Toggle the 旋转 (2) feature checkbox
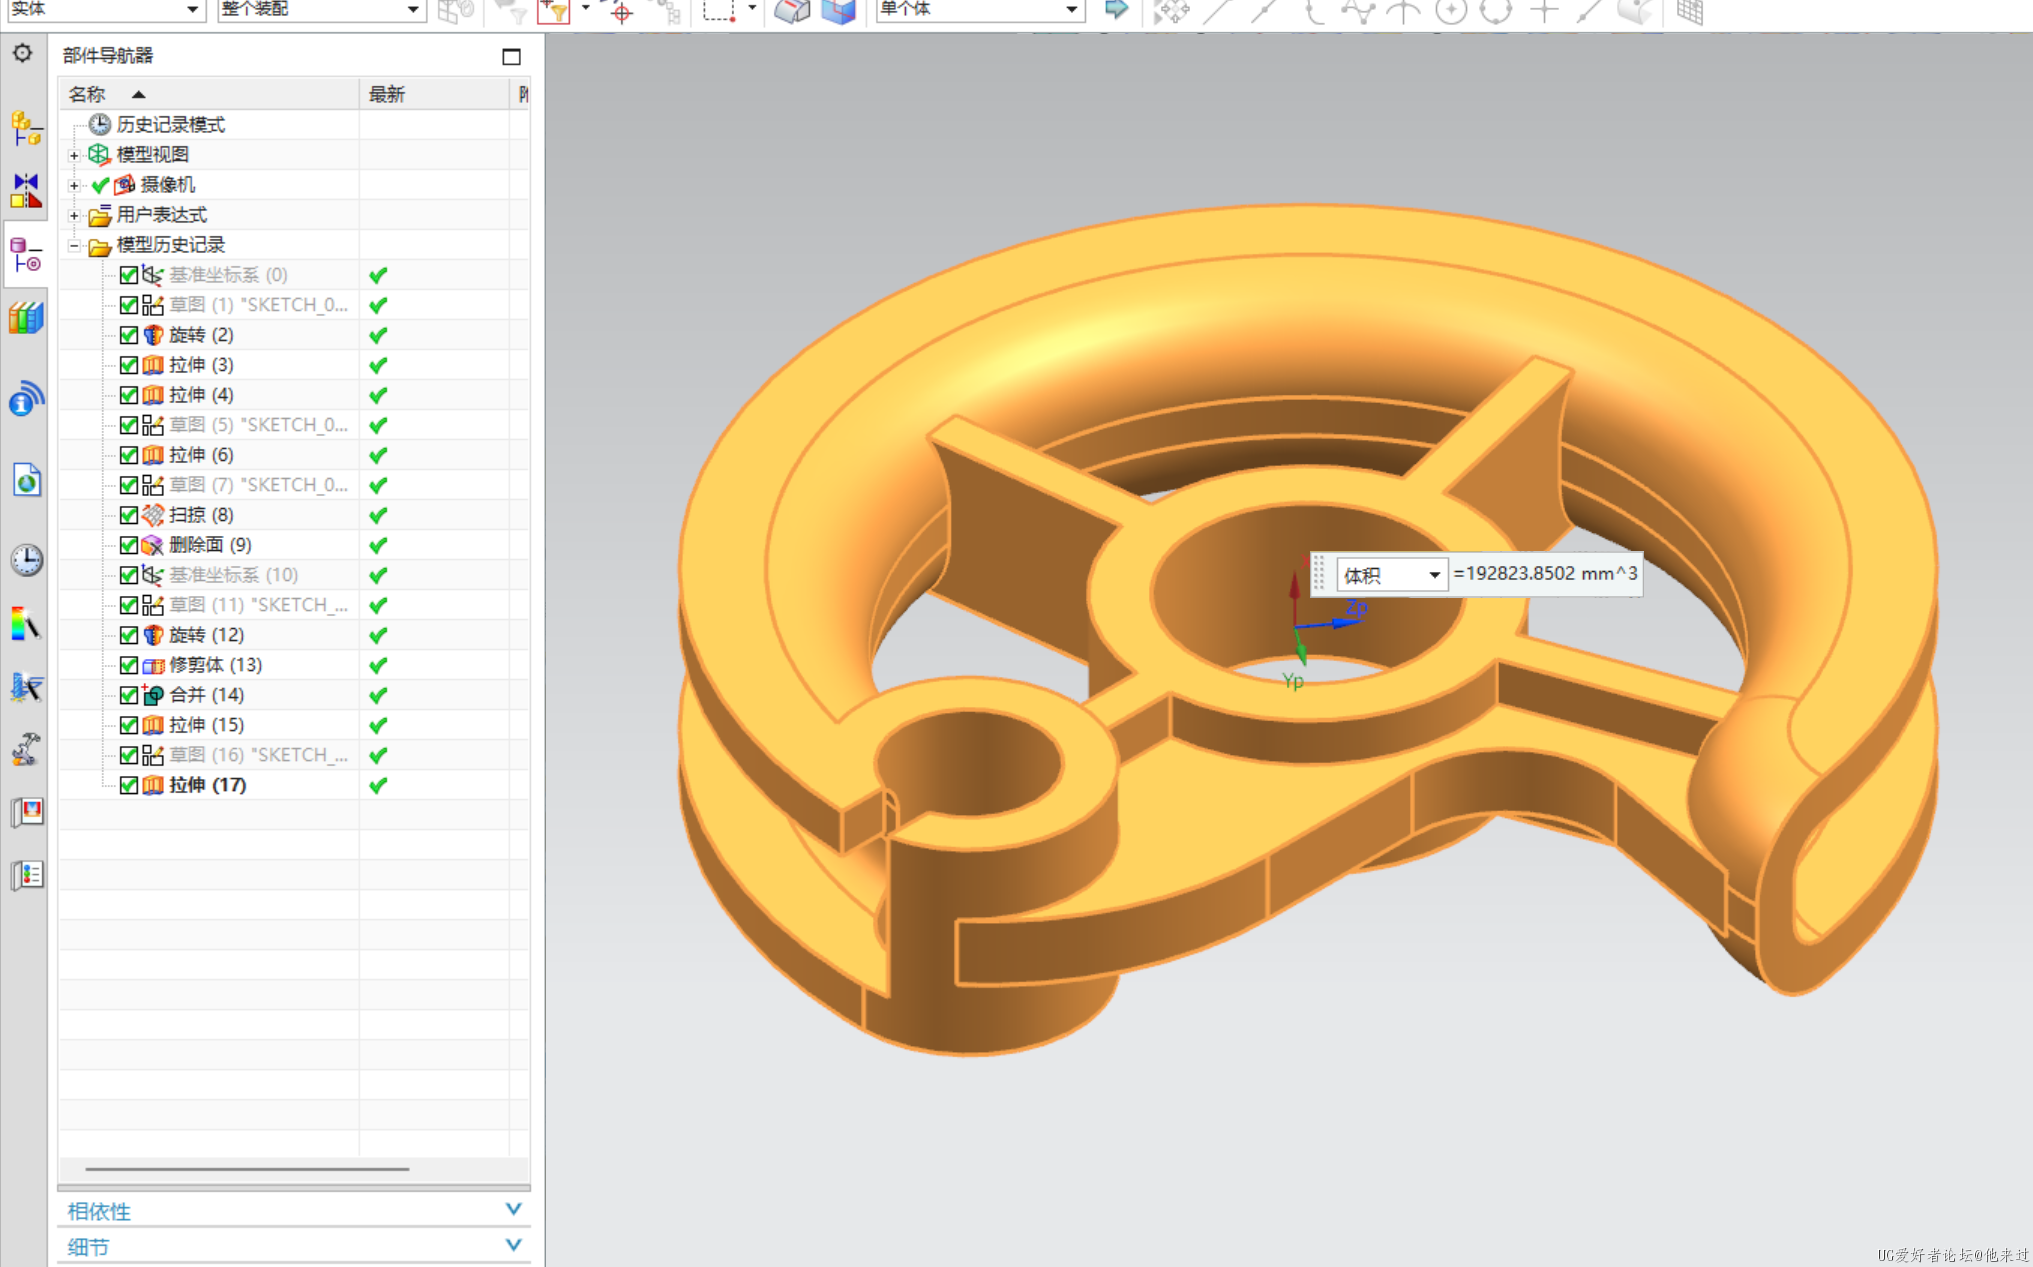The image size is (2033, 1267). point(128,335)
